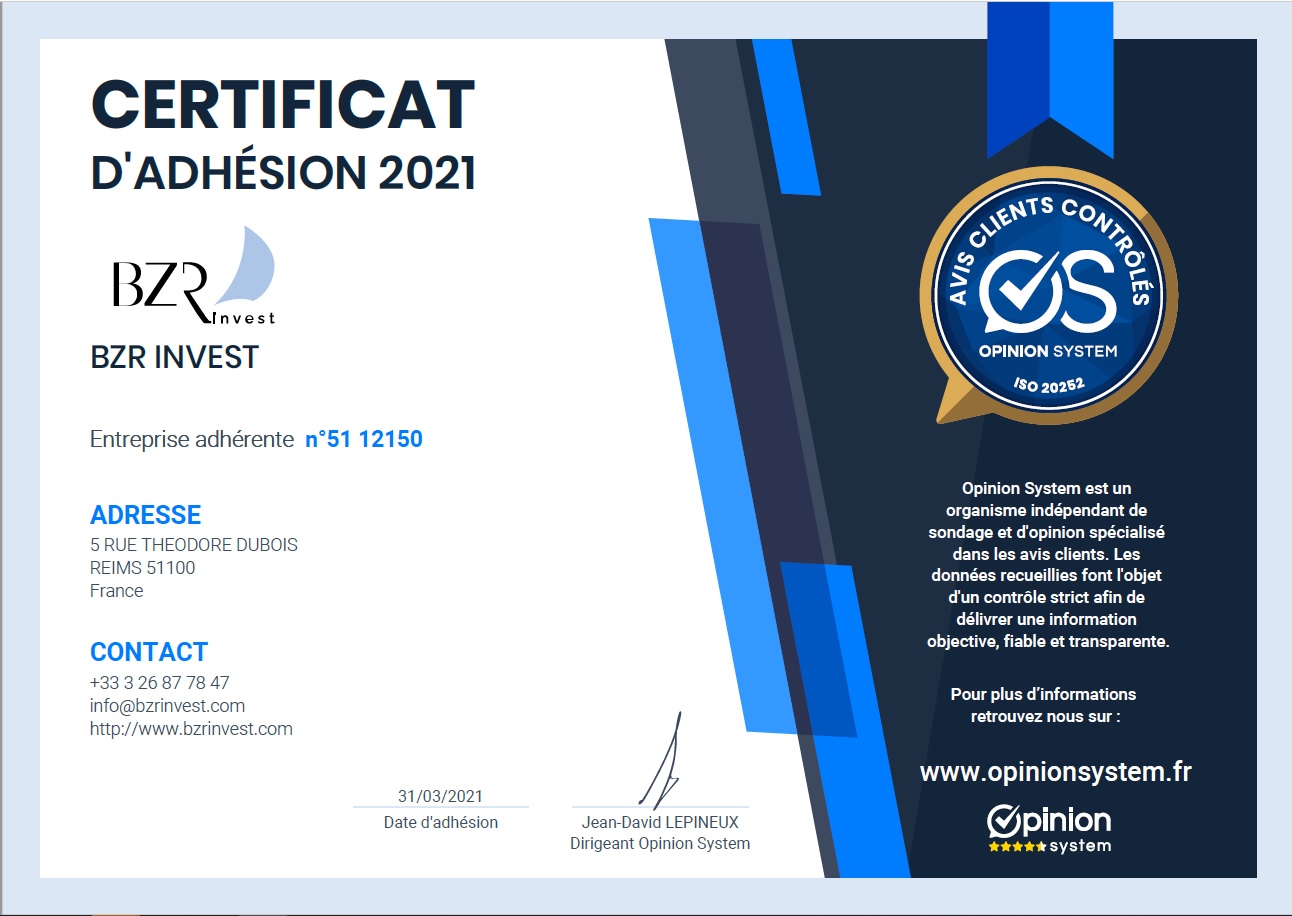Click the Opinion System footer logo
The image size is (1292, 916).
coord(1049,829)
